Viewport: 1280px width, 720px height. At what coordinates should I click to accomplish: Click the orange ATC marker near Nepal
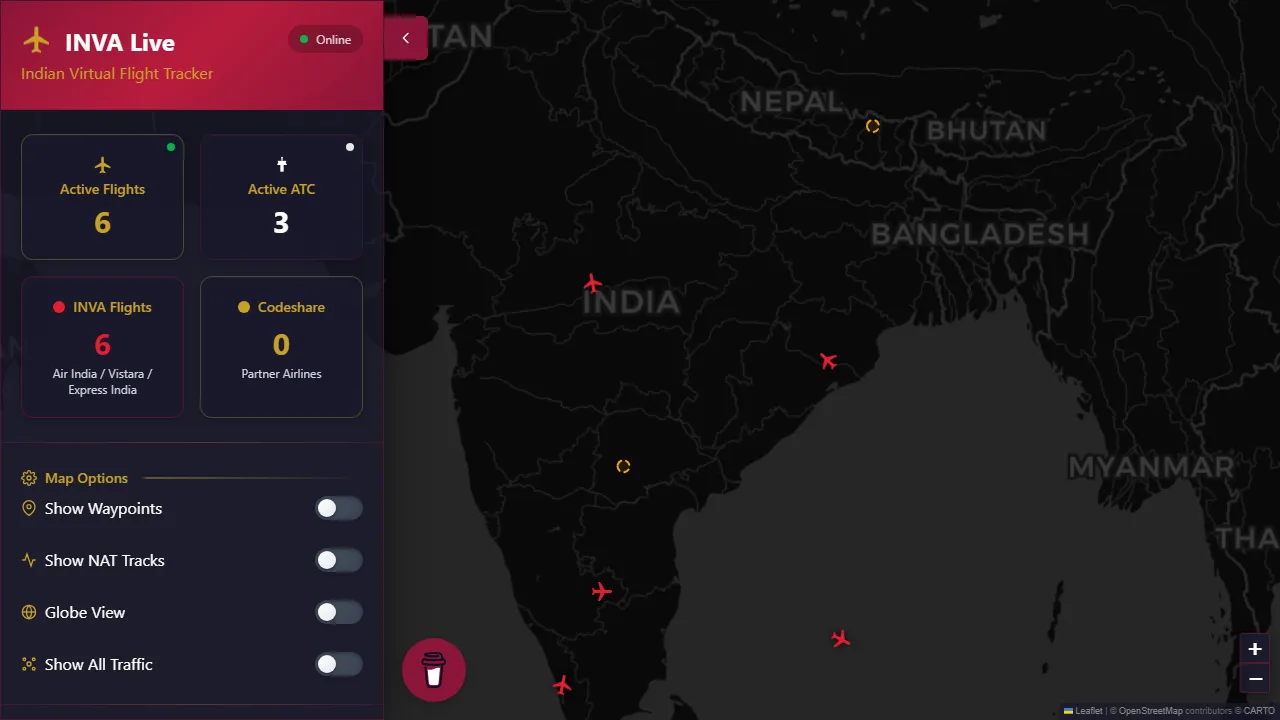pyautogui.click(x=872, y=126)
